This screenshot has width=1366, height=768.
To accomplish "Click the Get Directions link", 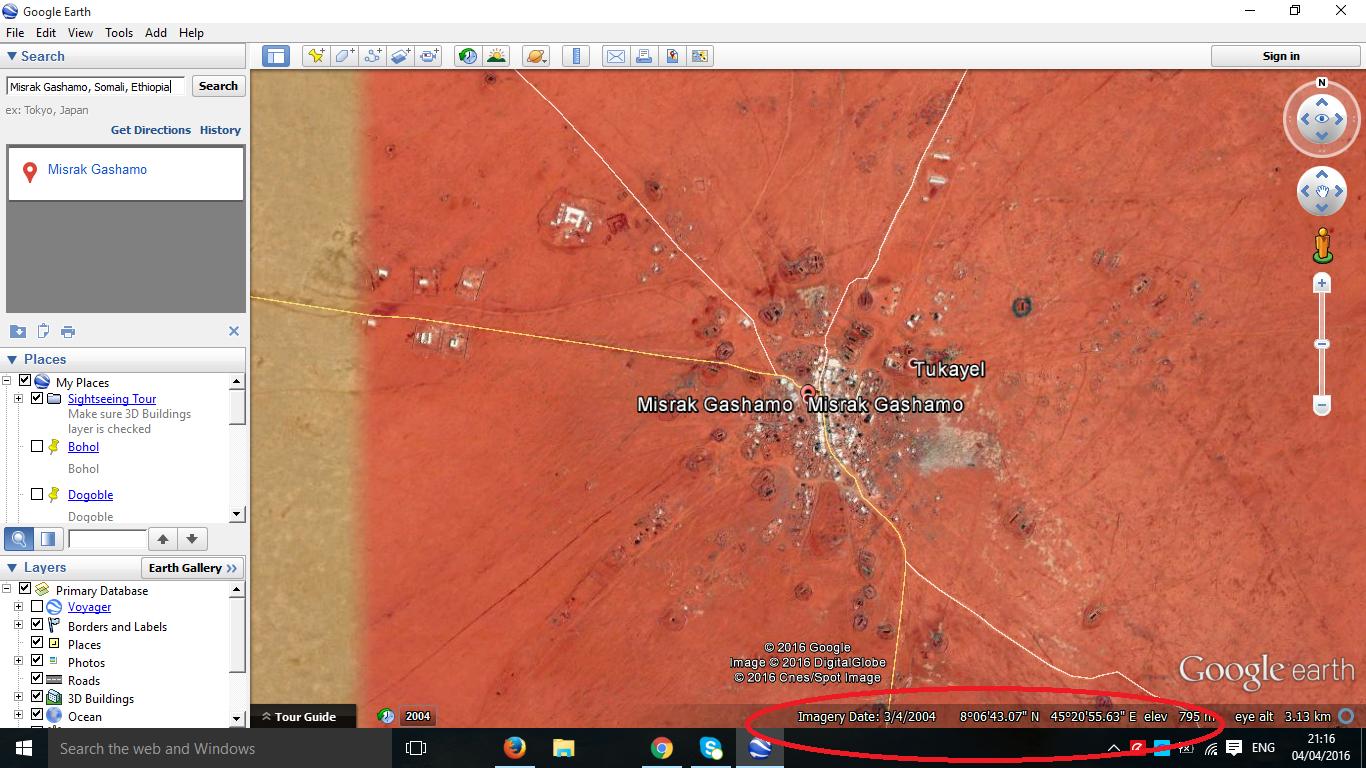I will tap(151, 130).
